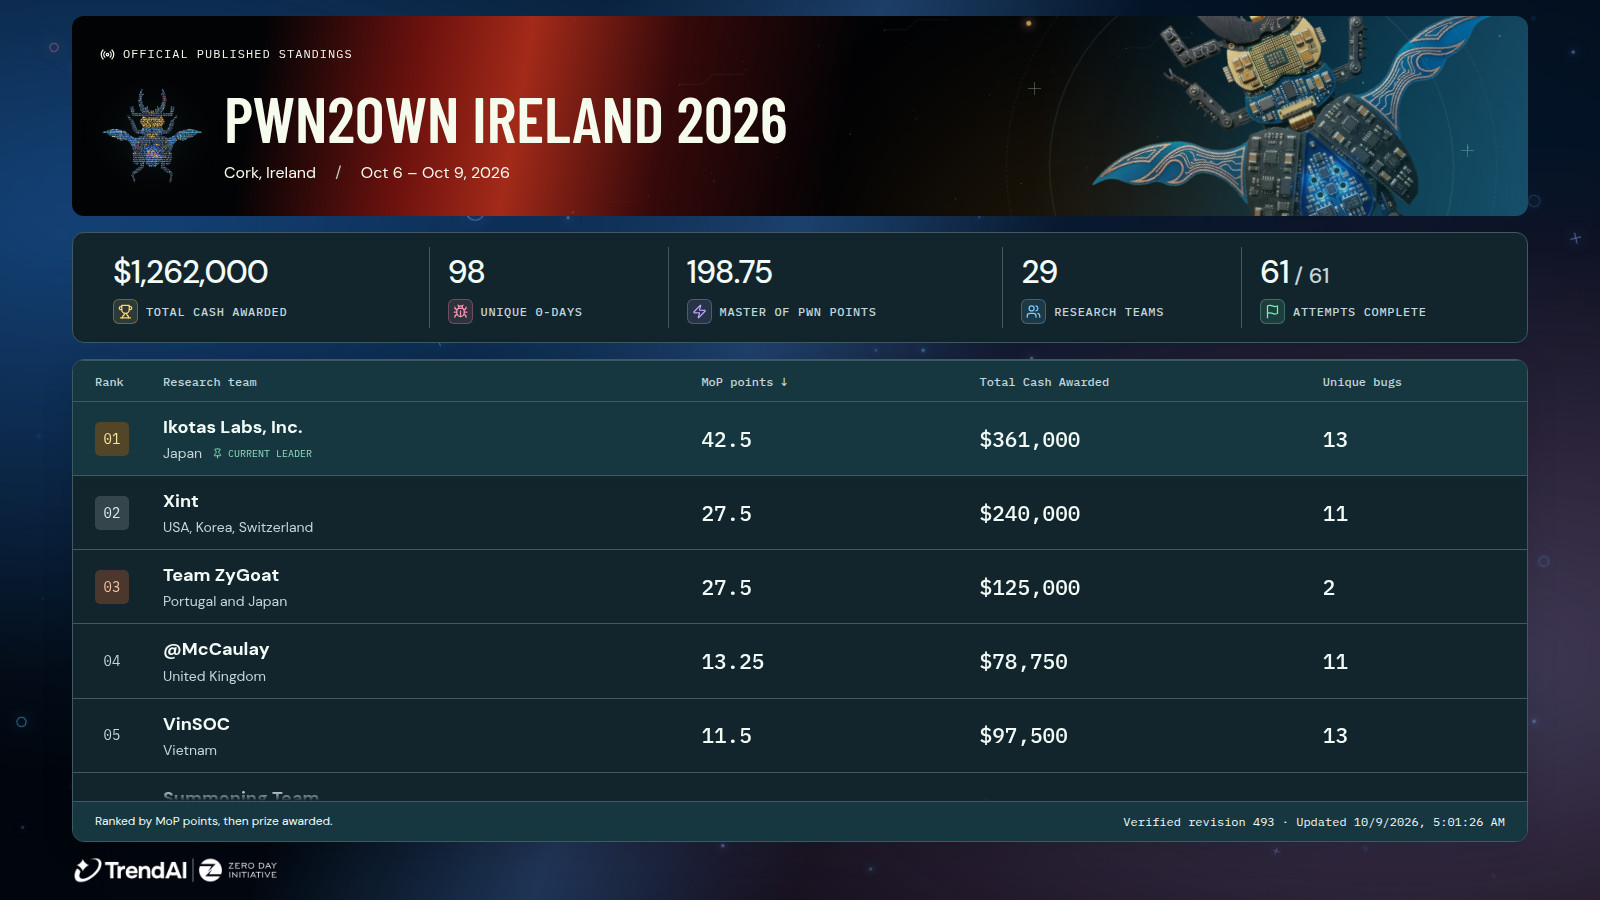Viewport: 1600px width, 900px height.
Task: Click the Rank column header
Action: click(109, 382)
